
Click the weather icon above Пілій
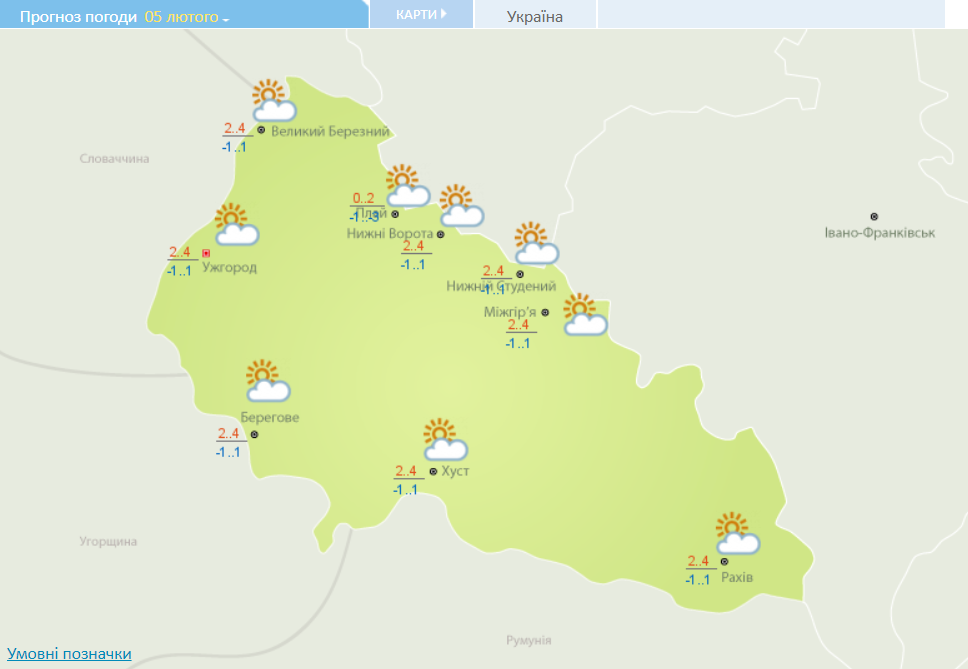407,186
